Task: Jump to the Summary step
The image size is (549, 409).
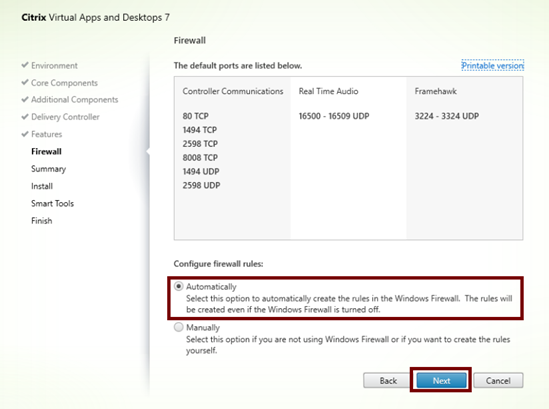Action: [x=48, y=169]
